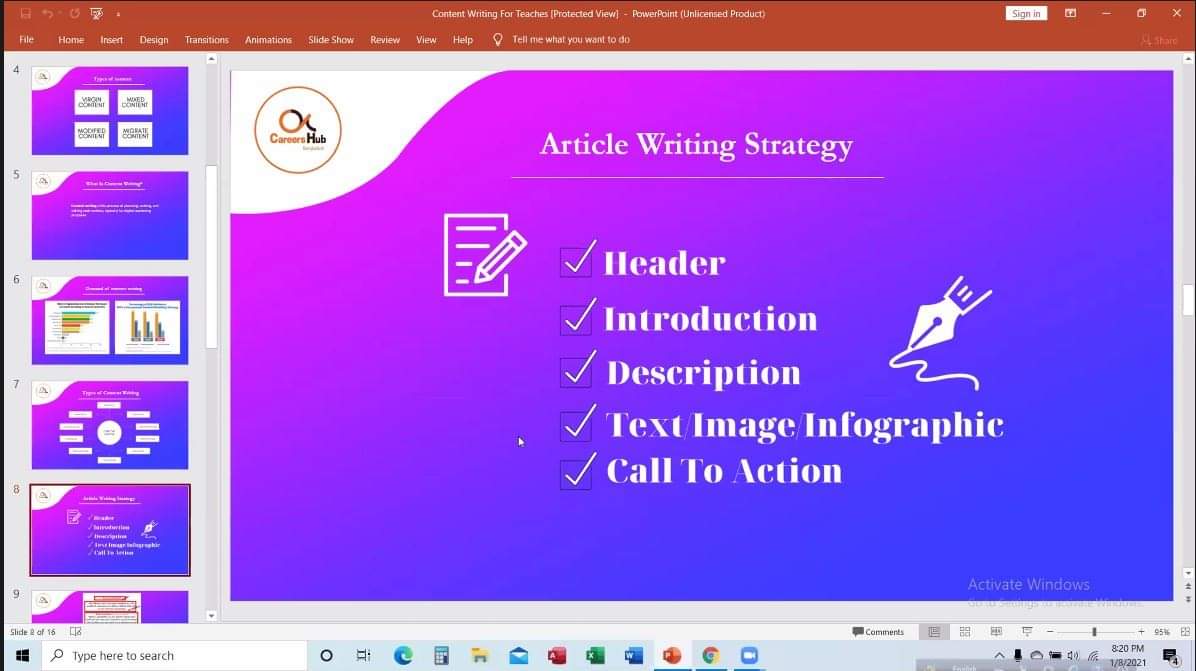Start Slide Show from status bar icon
The height and width of the screenshot is (671, 1196).
point(1027,631)
